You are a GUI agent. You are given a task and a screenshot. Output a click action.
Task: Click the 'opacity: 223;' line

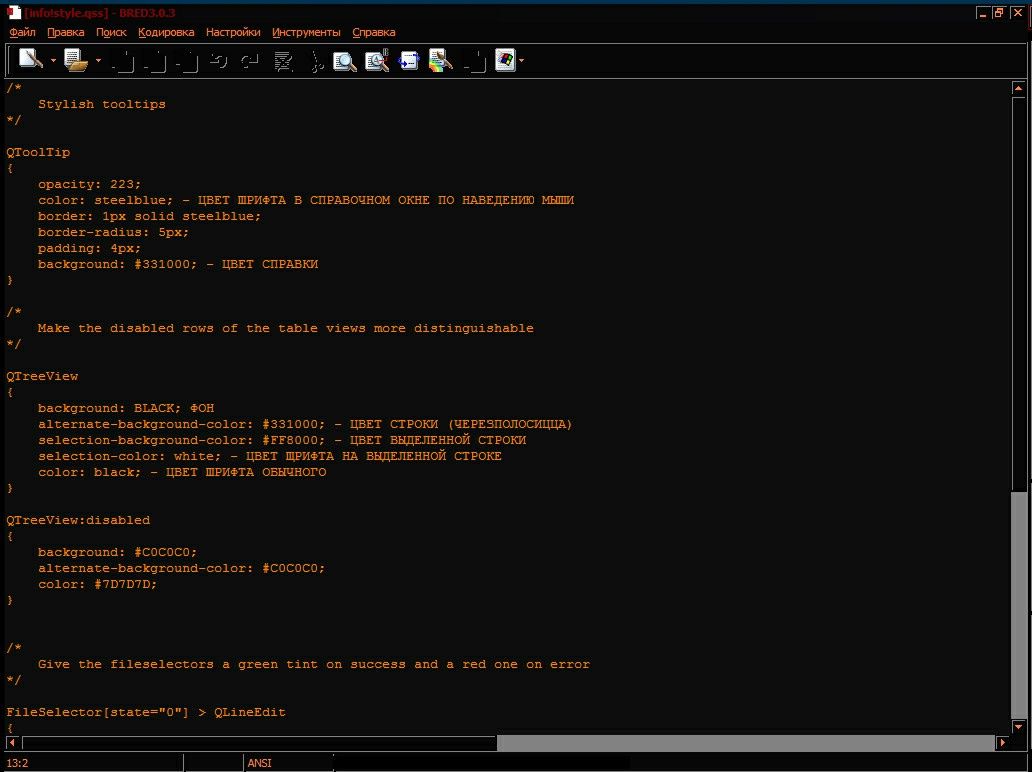(x=90, y=184)
